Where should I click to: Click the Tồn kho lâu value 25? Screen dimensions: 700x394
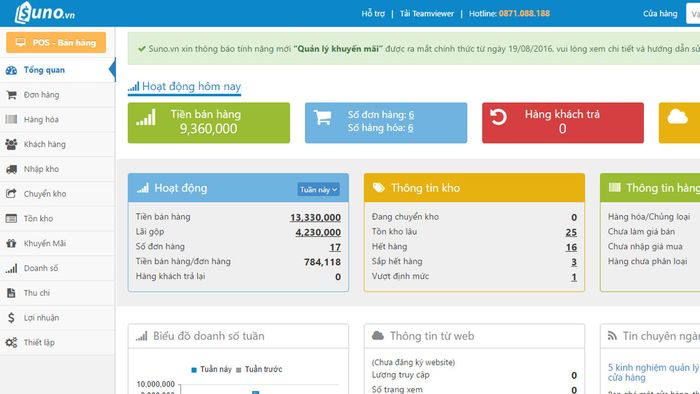571,232
